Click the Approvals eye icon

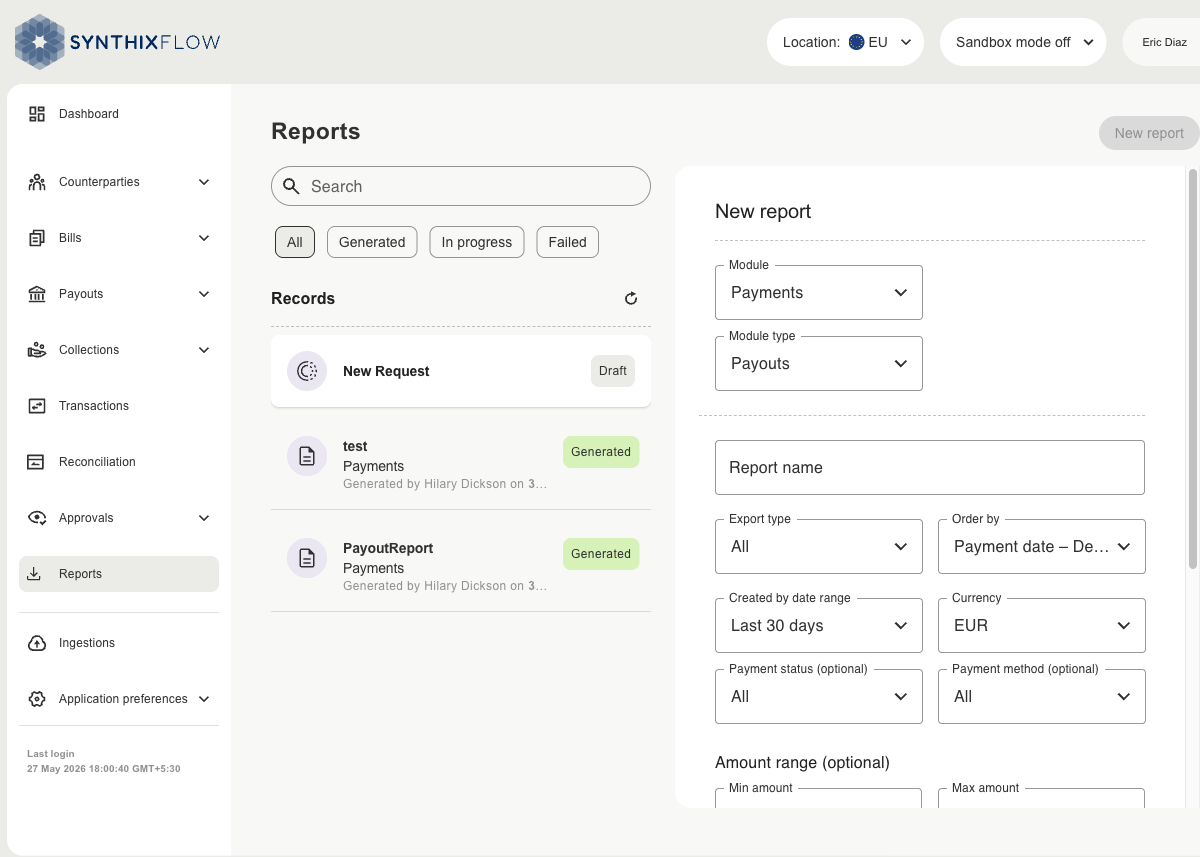[x=37, y=518]
